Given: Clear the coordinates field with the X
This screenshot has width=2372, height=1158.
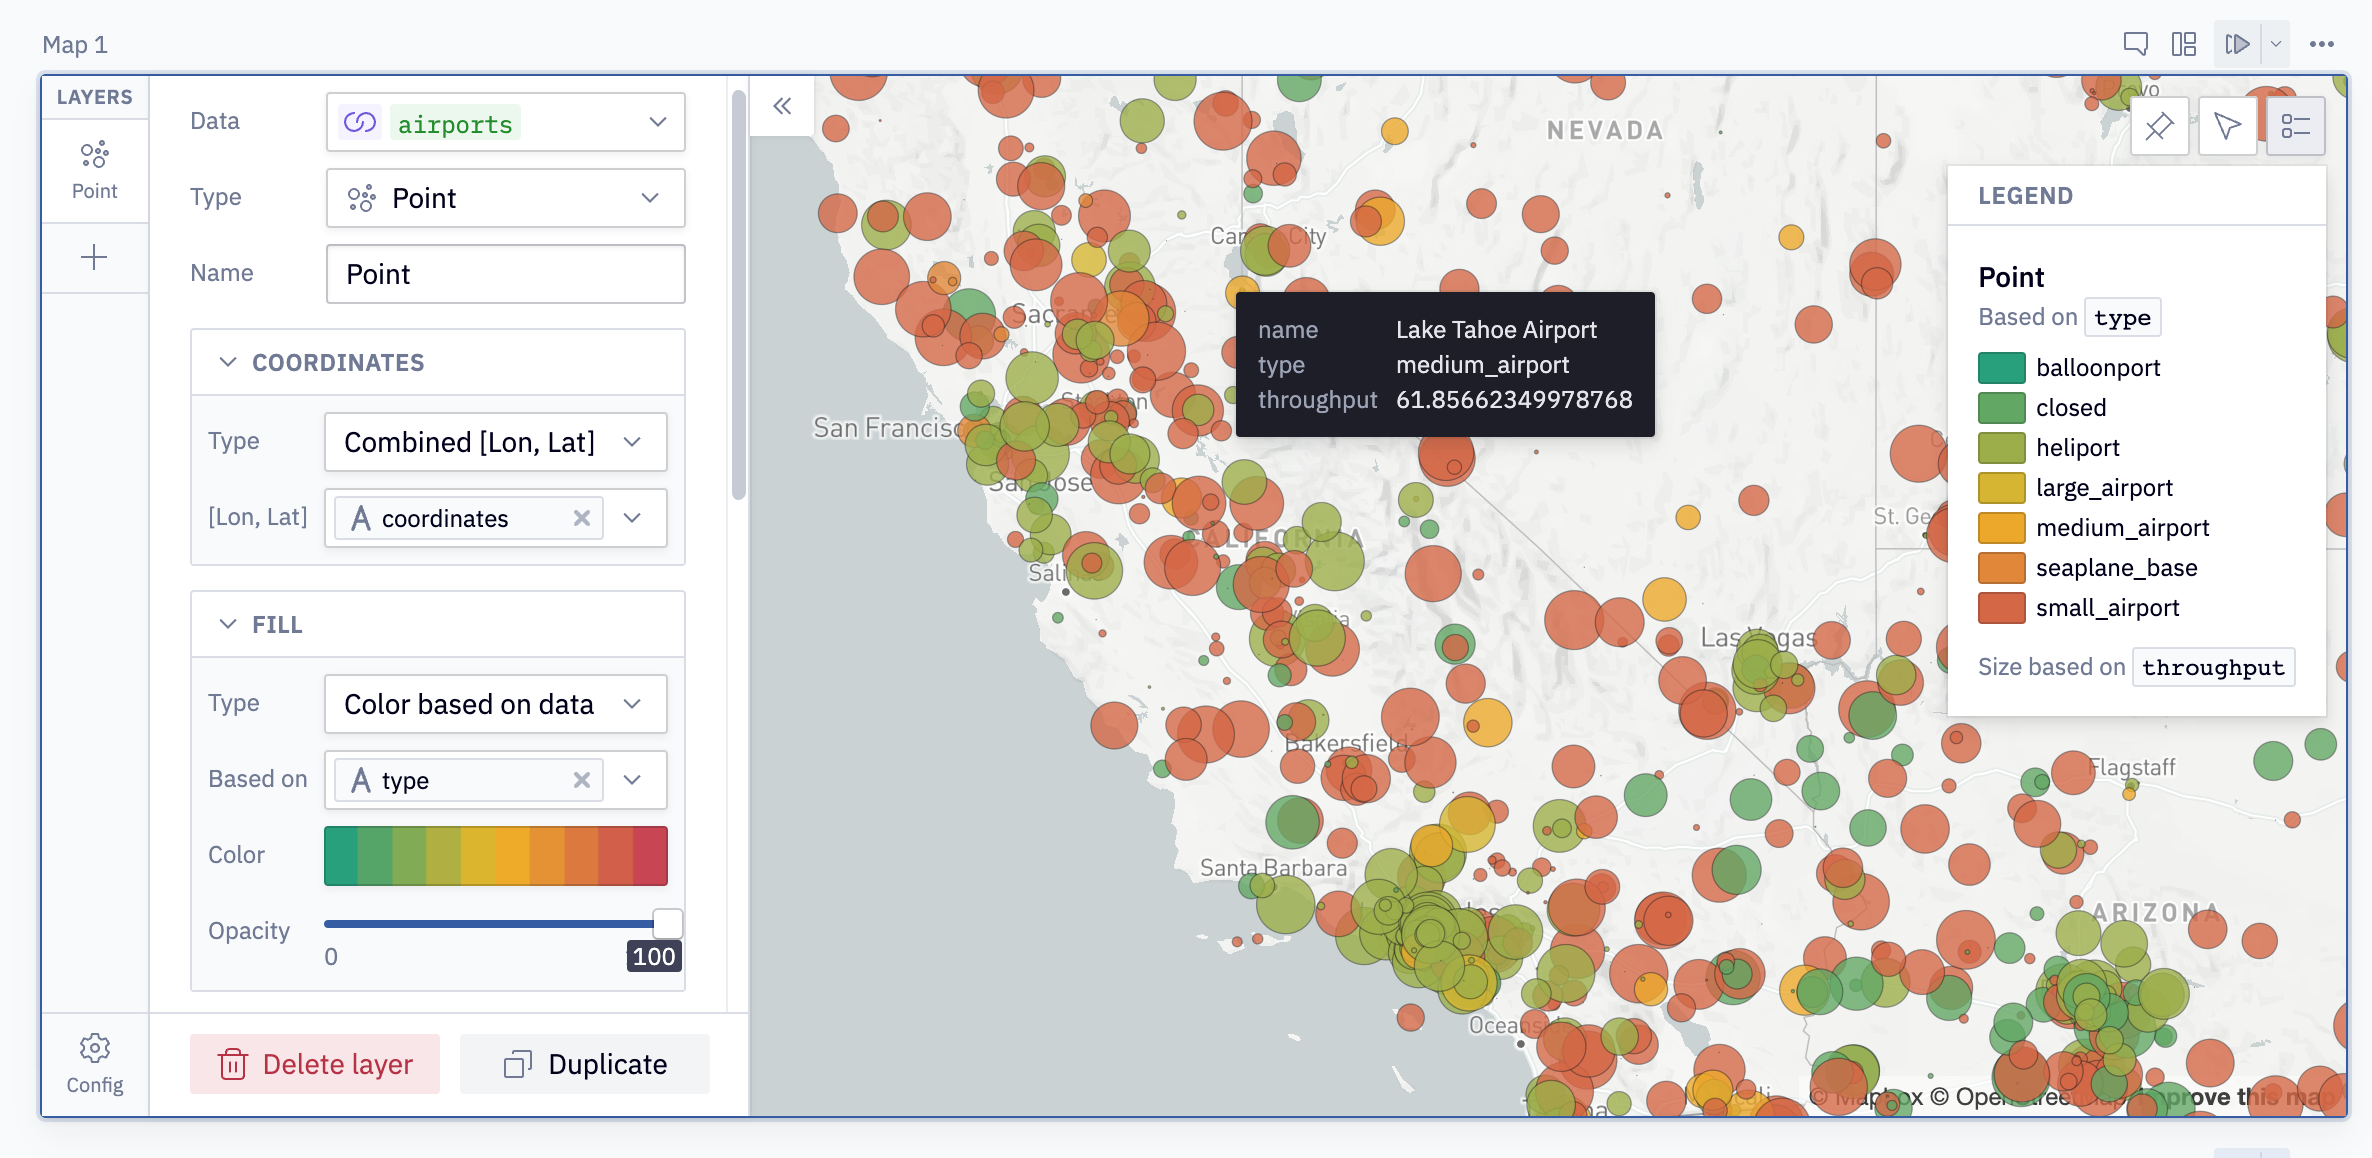Looking at the screenshot, I should point(581,518).
